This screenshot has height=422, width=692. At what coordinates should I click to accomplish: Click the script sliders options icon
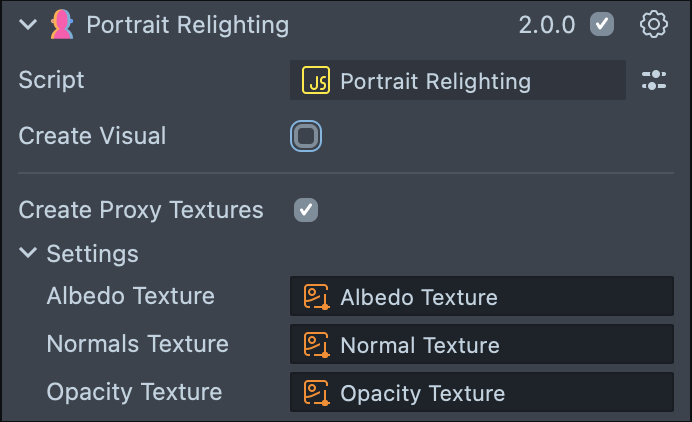(x=653, y=81)
